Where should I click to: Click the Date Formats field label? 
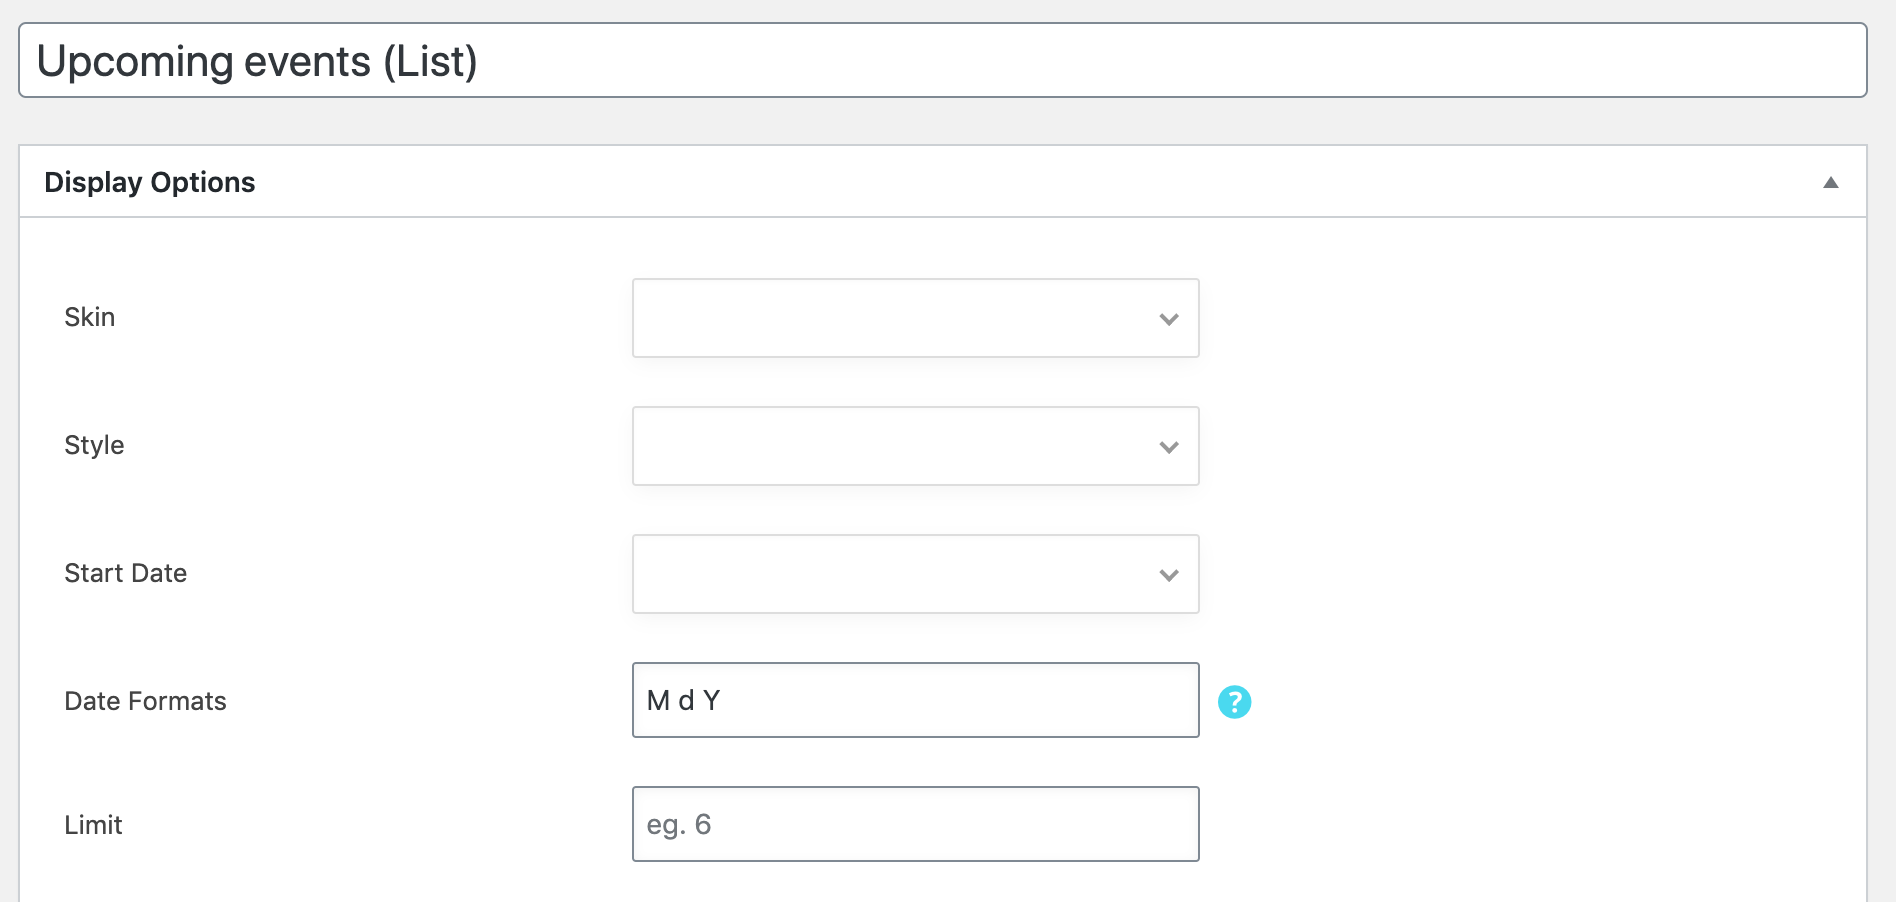(145, 701)
